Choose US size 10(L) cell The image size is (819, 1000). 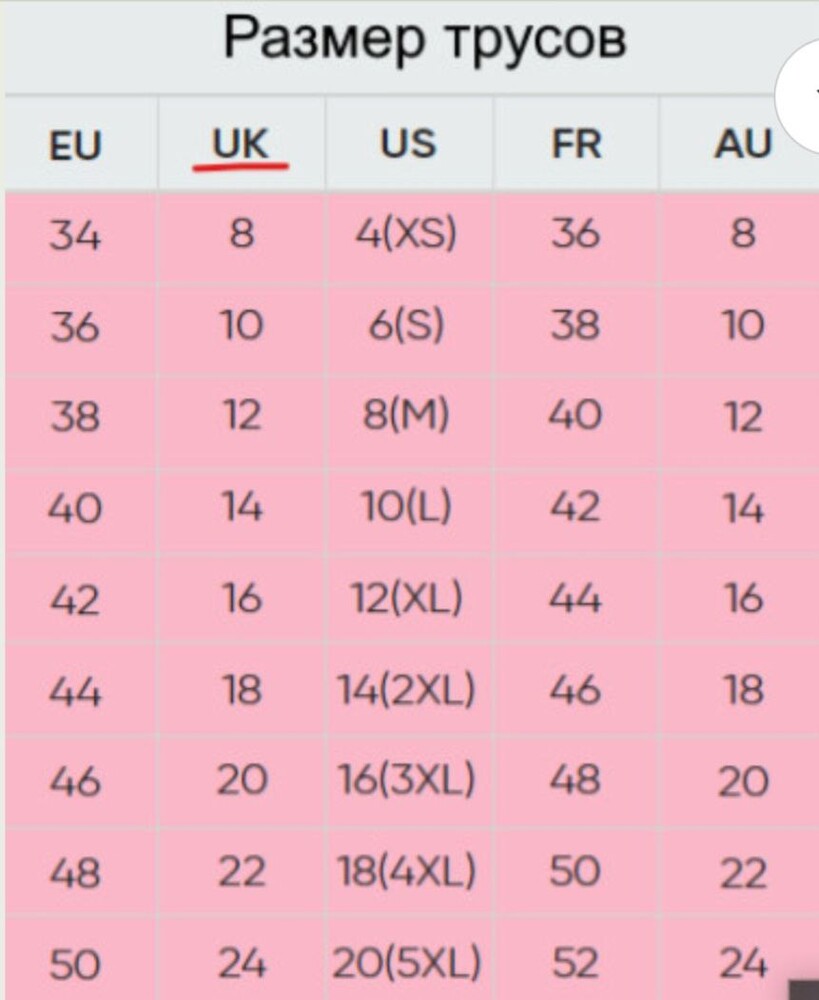(408, 508)
